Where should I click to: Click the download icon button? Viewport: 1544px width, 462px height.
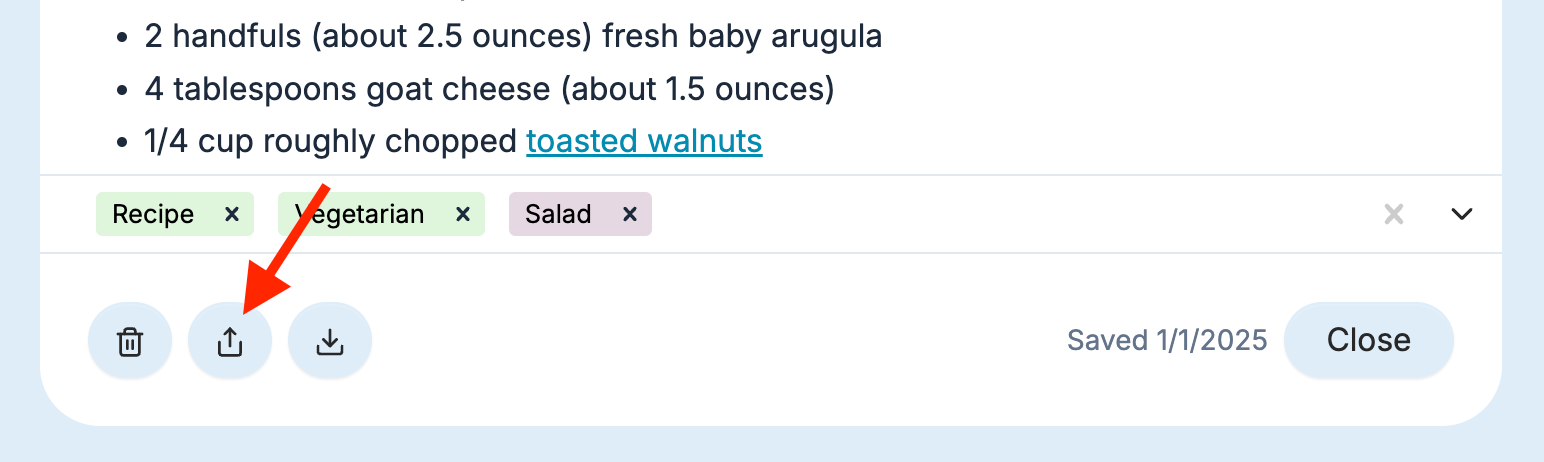(330, 342)
